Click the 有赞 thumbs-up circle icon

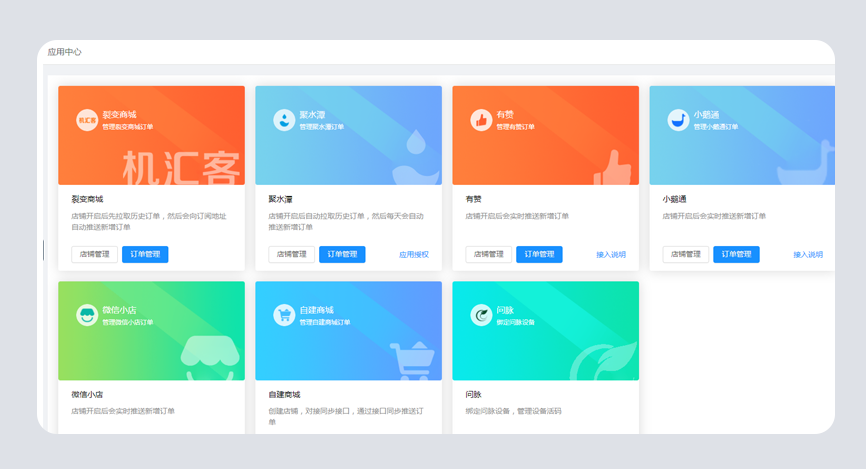[x=481, y=121]
